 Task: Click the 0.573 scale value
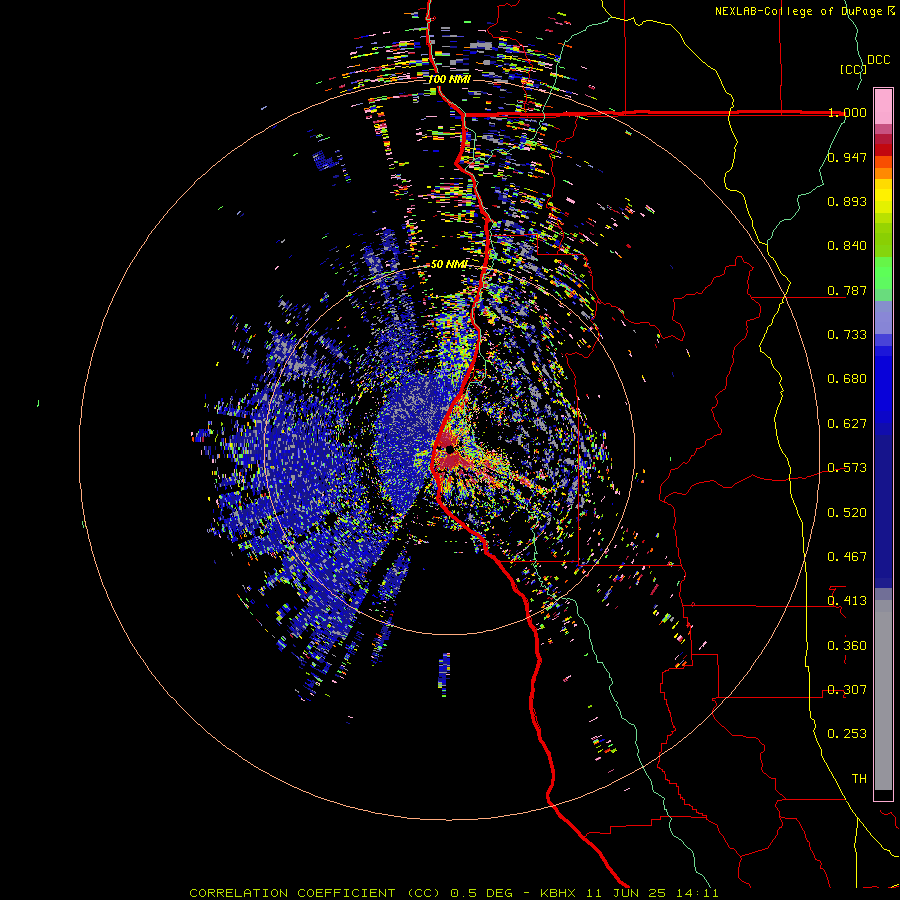pyautogui.click(x=847, y=468)
